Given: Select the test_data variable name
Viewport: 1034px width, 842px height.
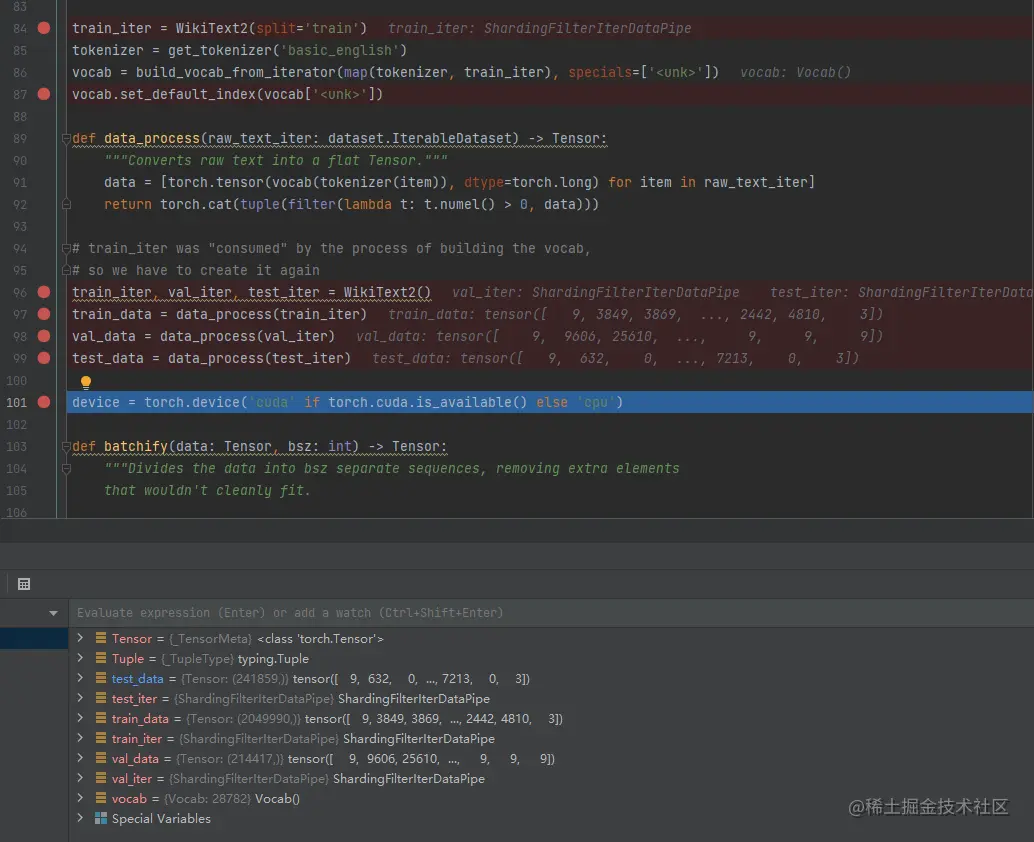Looking at the screenshot, I should point(137,678).
